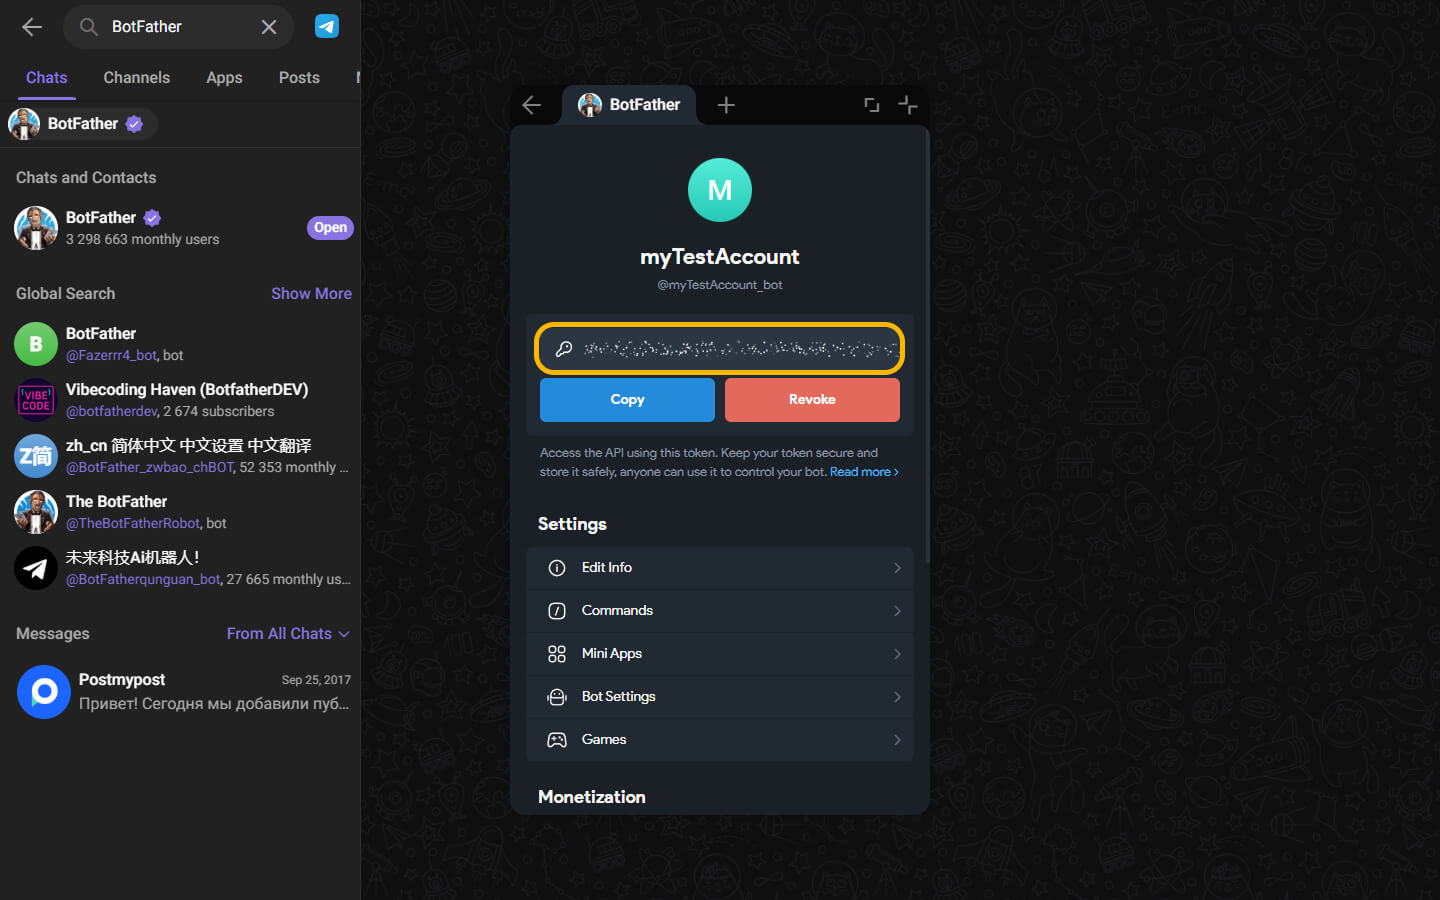Expand the Edit Info settings row
The image size is (1440, 900).
[x=720, y=568]
